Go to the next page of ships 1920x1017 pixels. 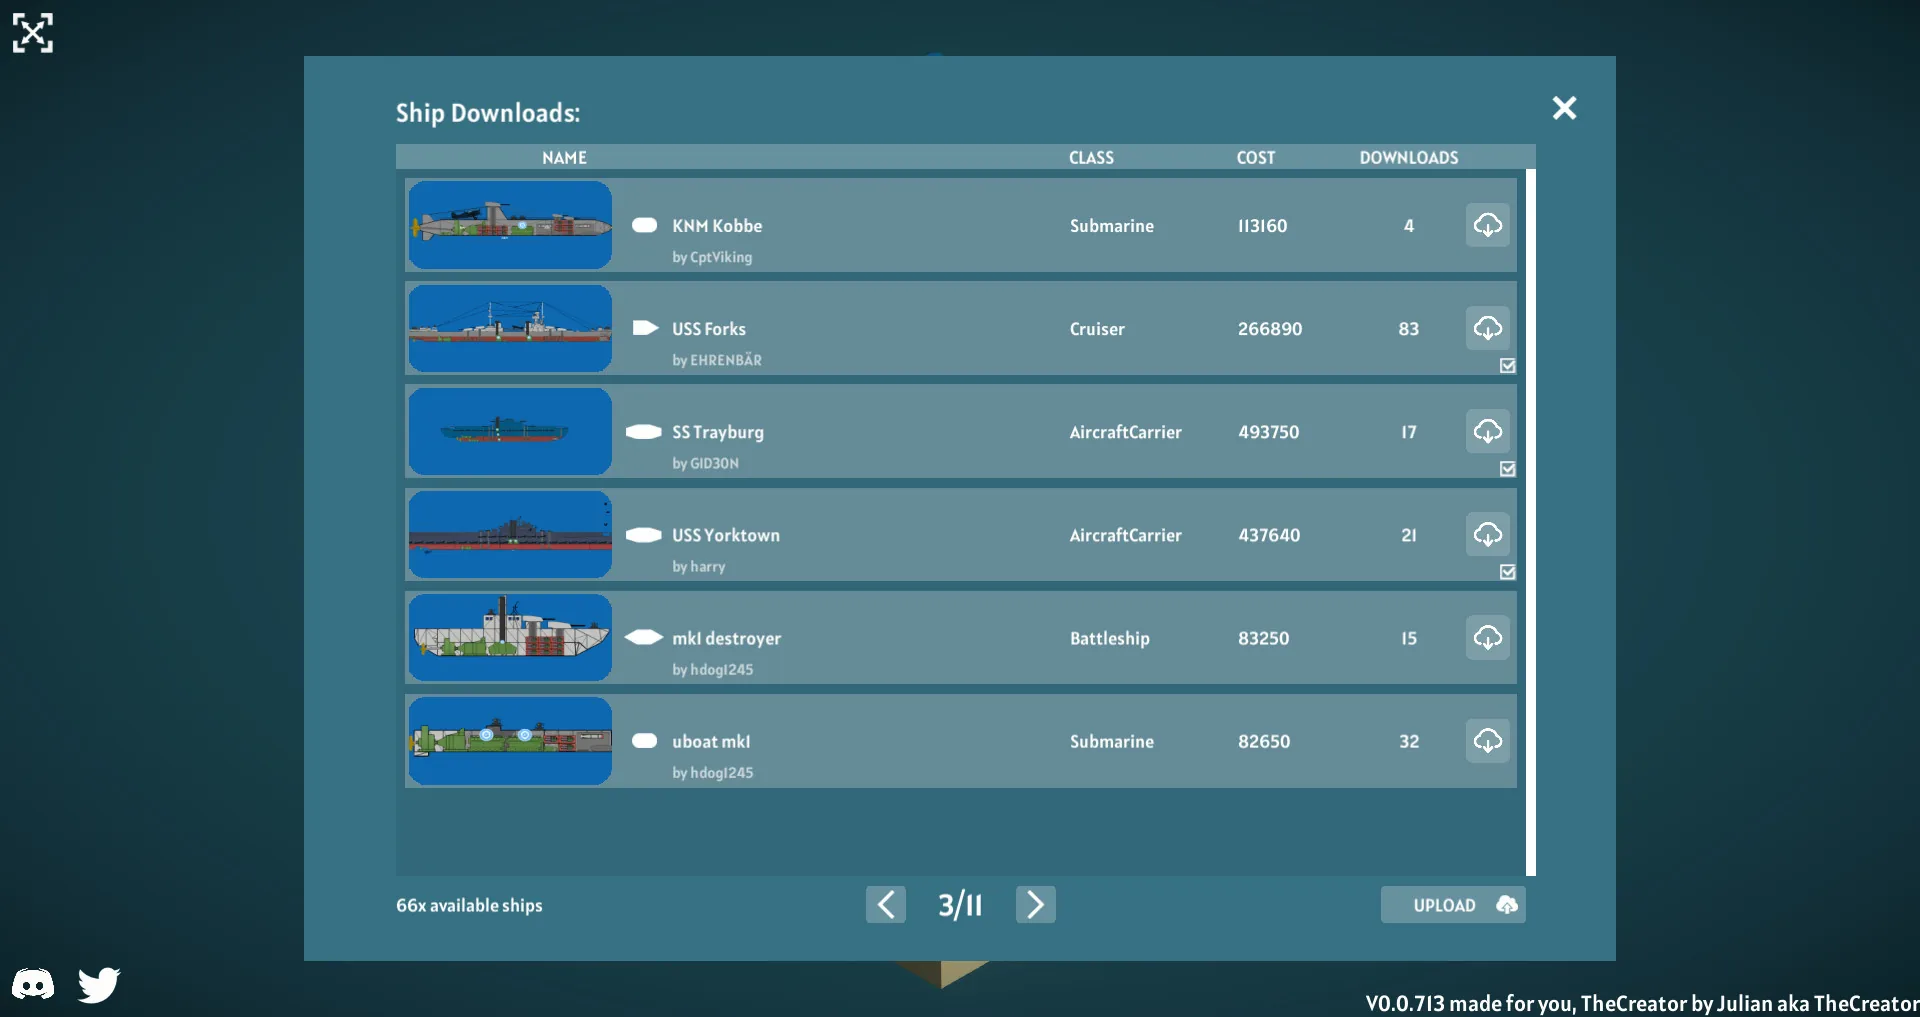(x=1036, y=904)
